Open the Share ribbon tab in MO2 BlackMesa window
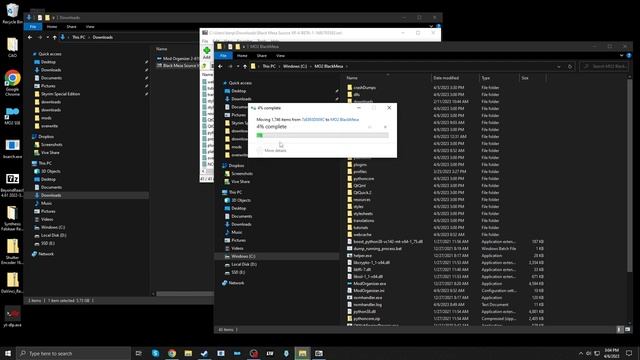 (x=262, y=56)
